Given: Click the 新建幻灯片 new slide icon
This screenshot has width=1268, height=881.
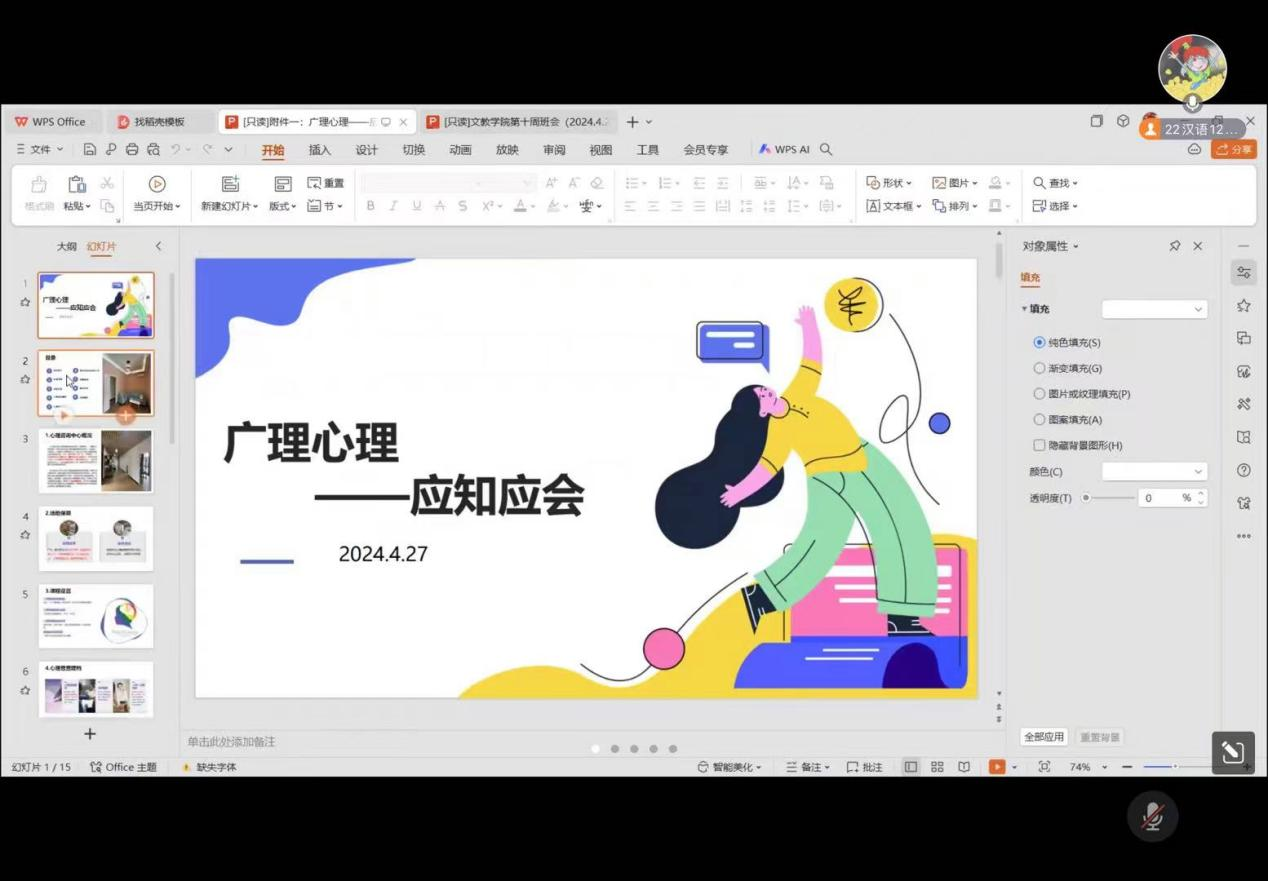Looking at the screenshot, I should coord(230,184).
